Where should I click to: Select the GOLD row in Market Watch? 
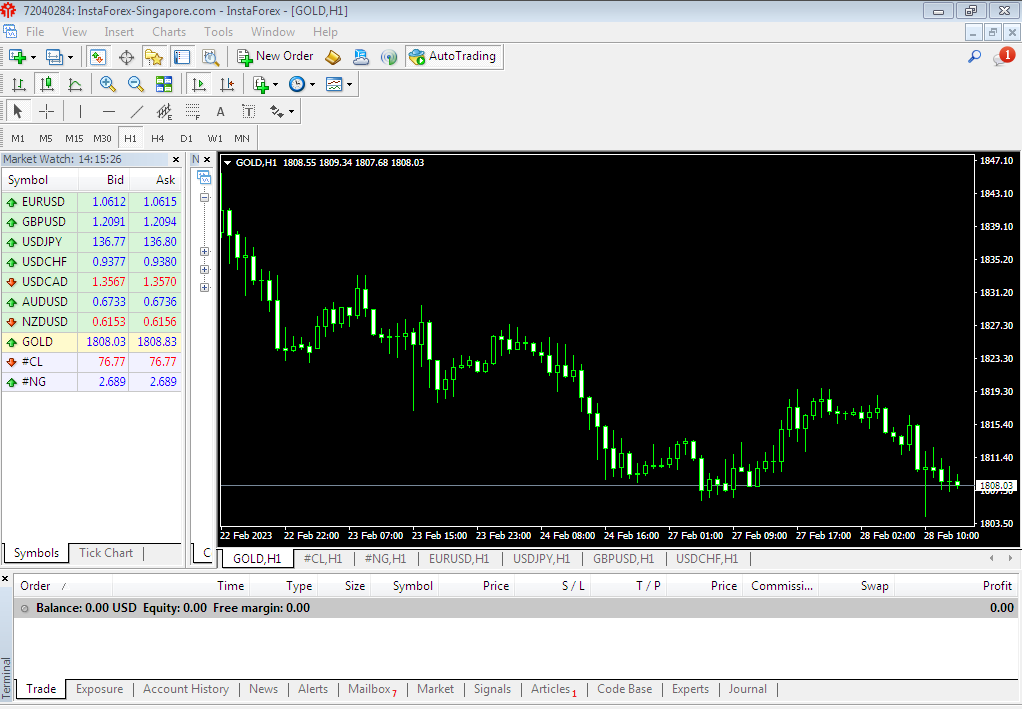click(x=91, y=342)
